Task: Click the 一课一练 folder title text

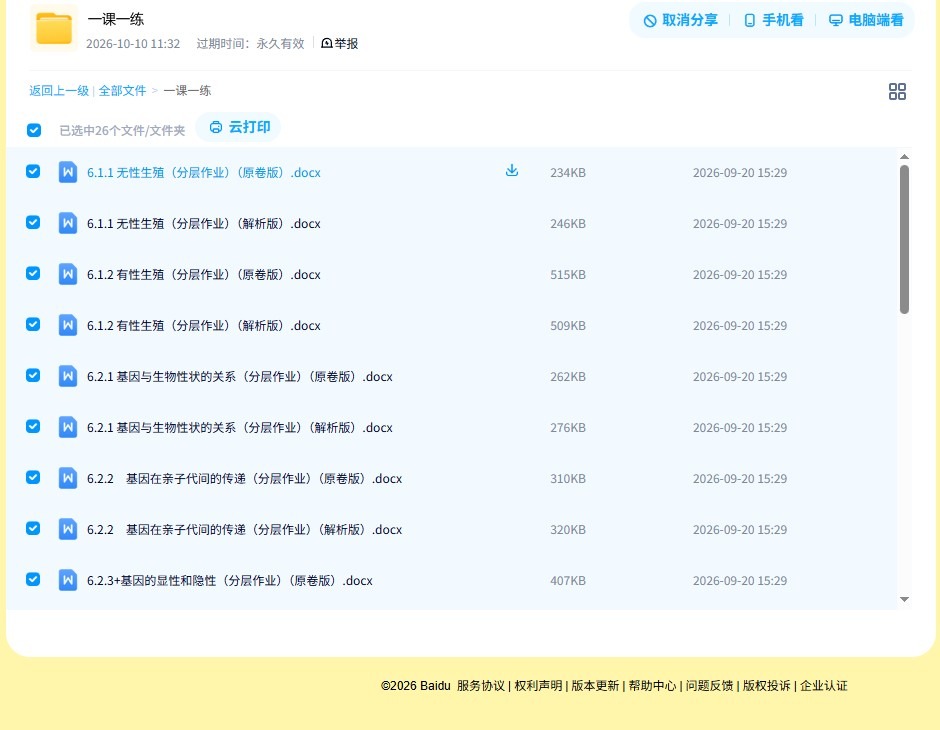Action: 116,19
